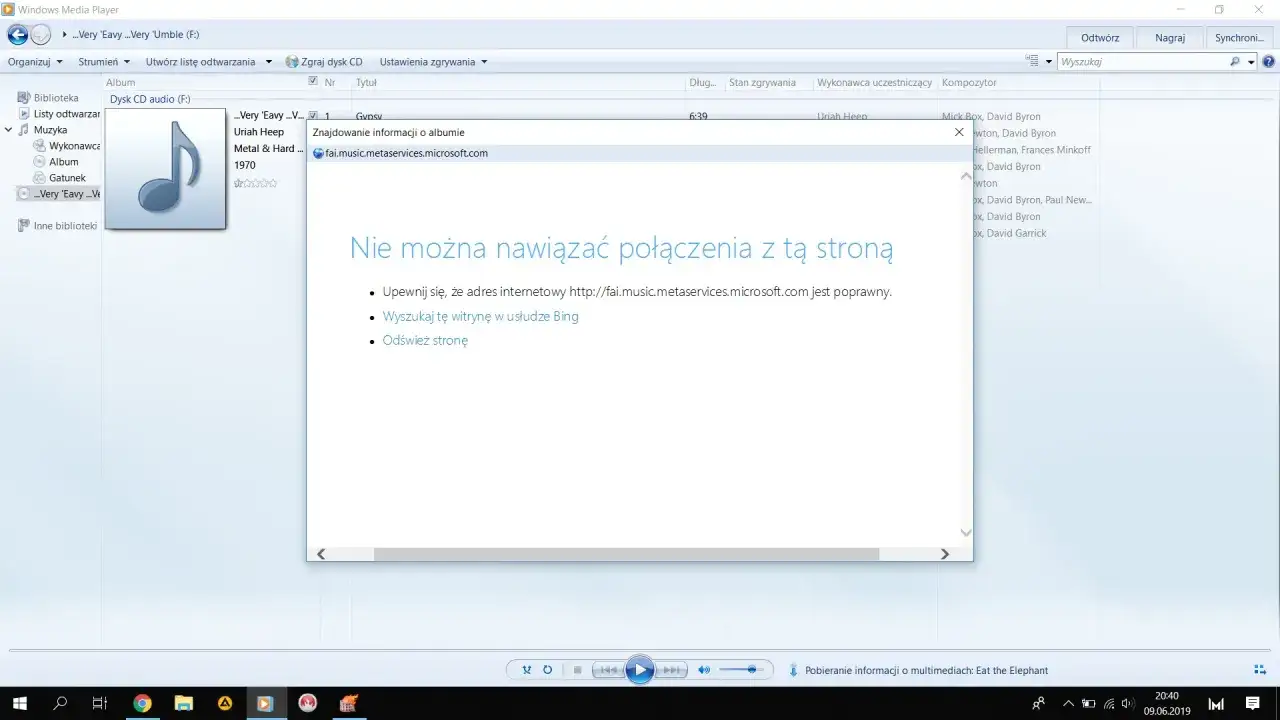The width and height of the screenshot is (1280, 720).
Task: Click the media info download icon in status bar
Action: [x=793, y=670]
